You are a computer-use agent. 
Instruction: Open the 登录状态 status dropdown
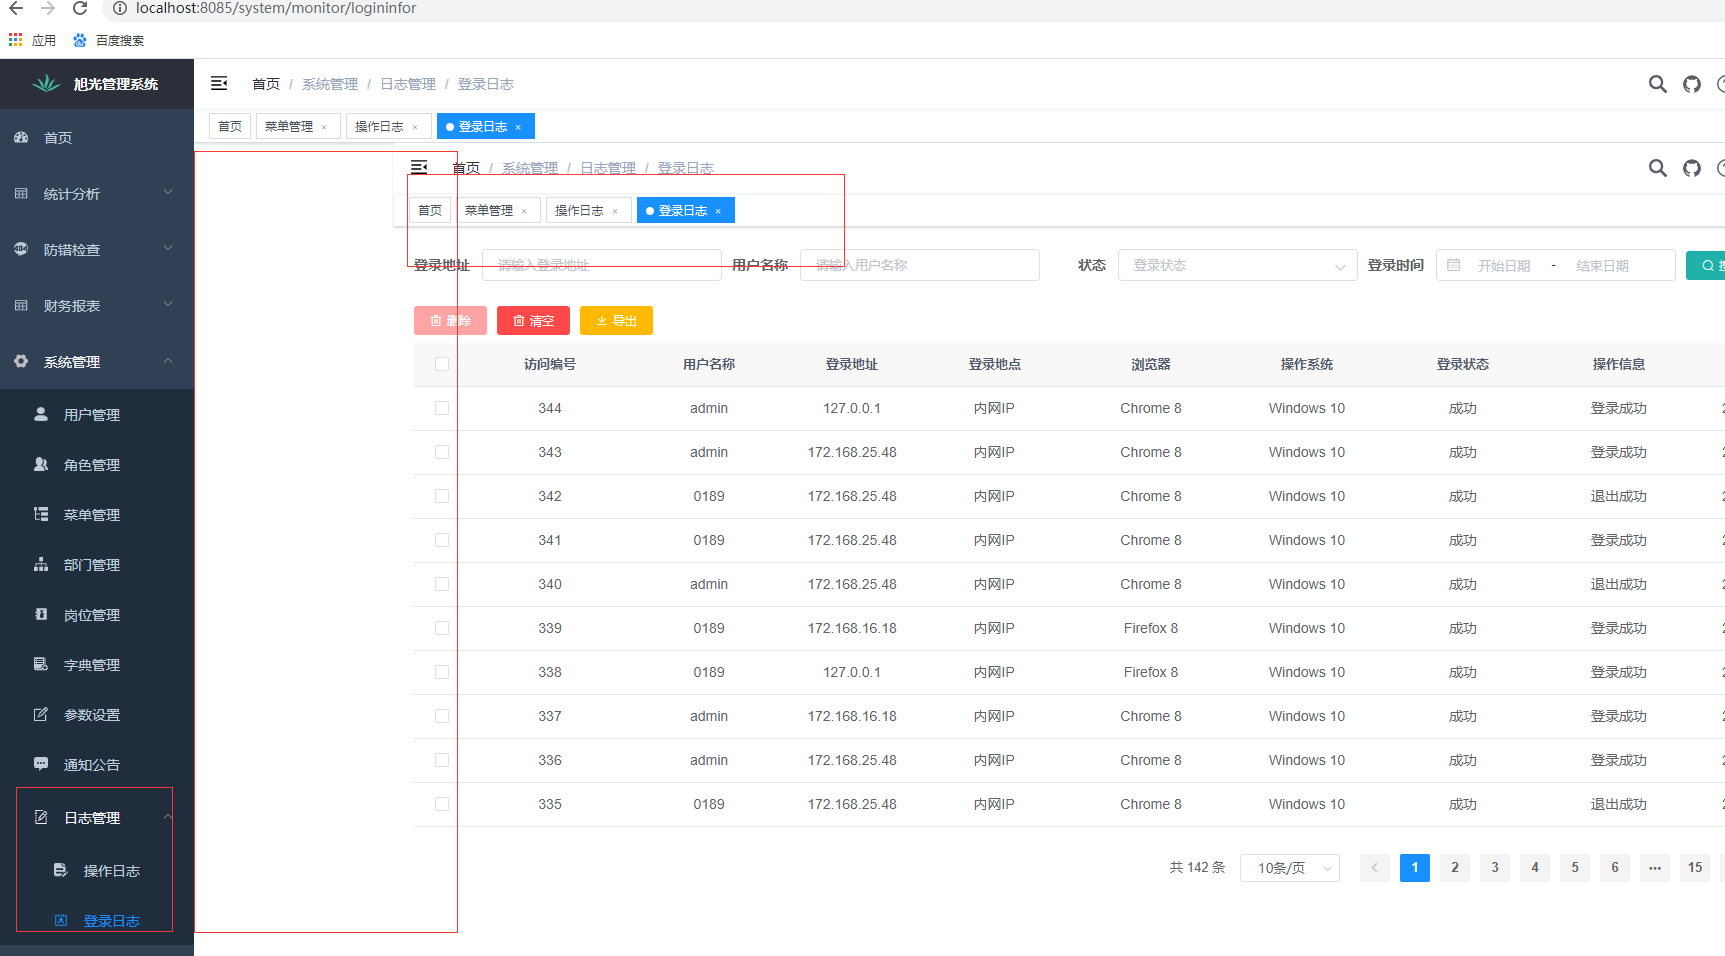tap(1237, 265)
